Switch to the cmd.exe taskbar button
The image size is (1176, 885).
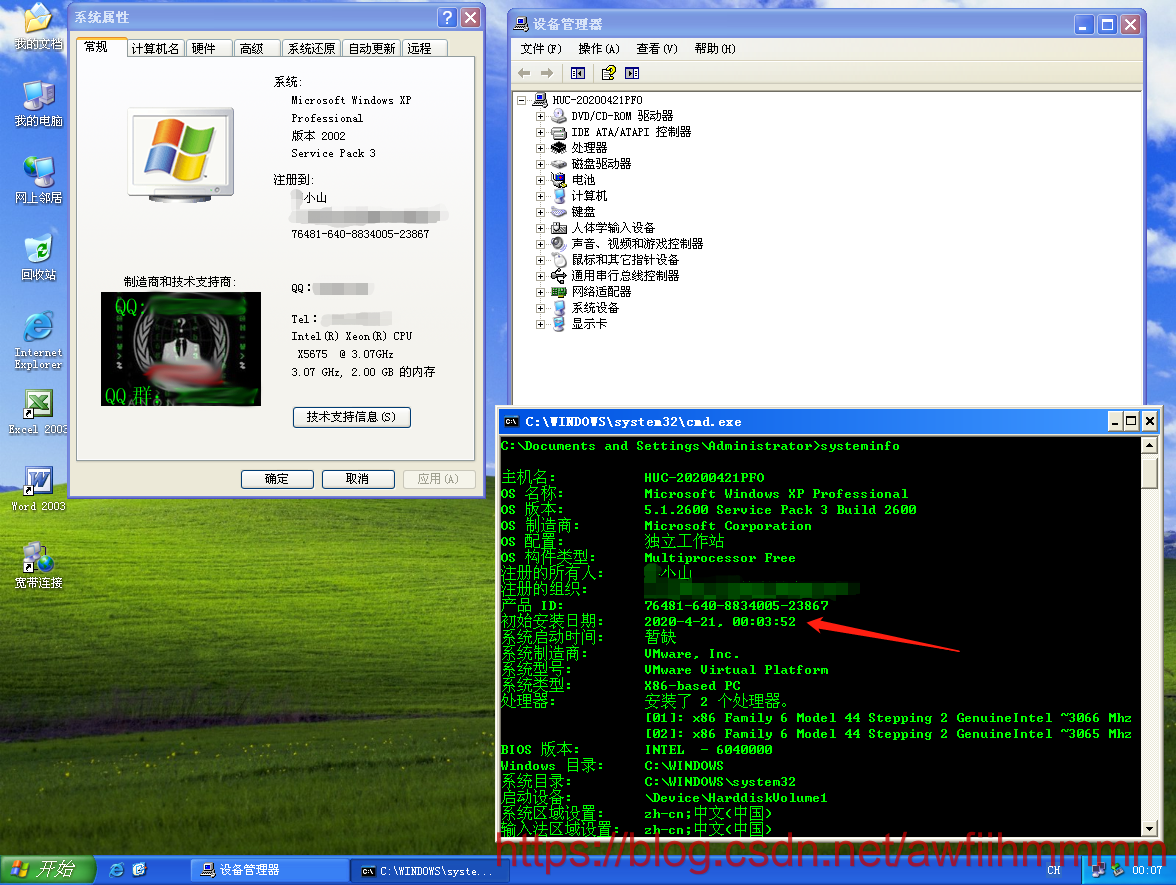pyautogui.click(x=428, y=871)
